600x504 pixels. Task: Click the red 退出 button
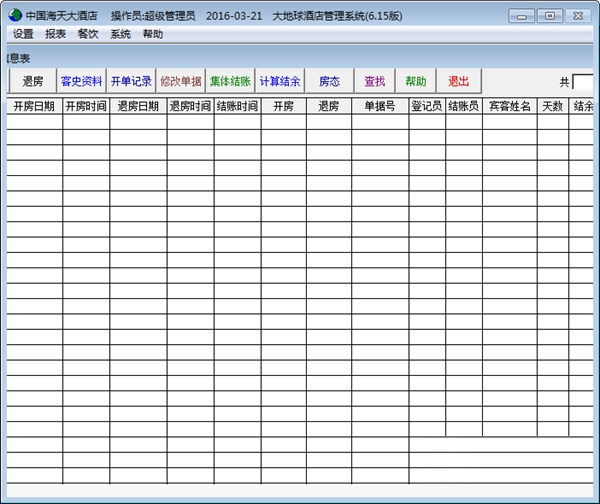point(459,81)
